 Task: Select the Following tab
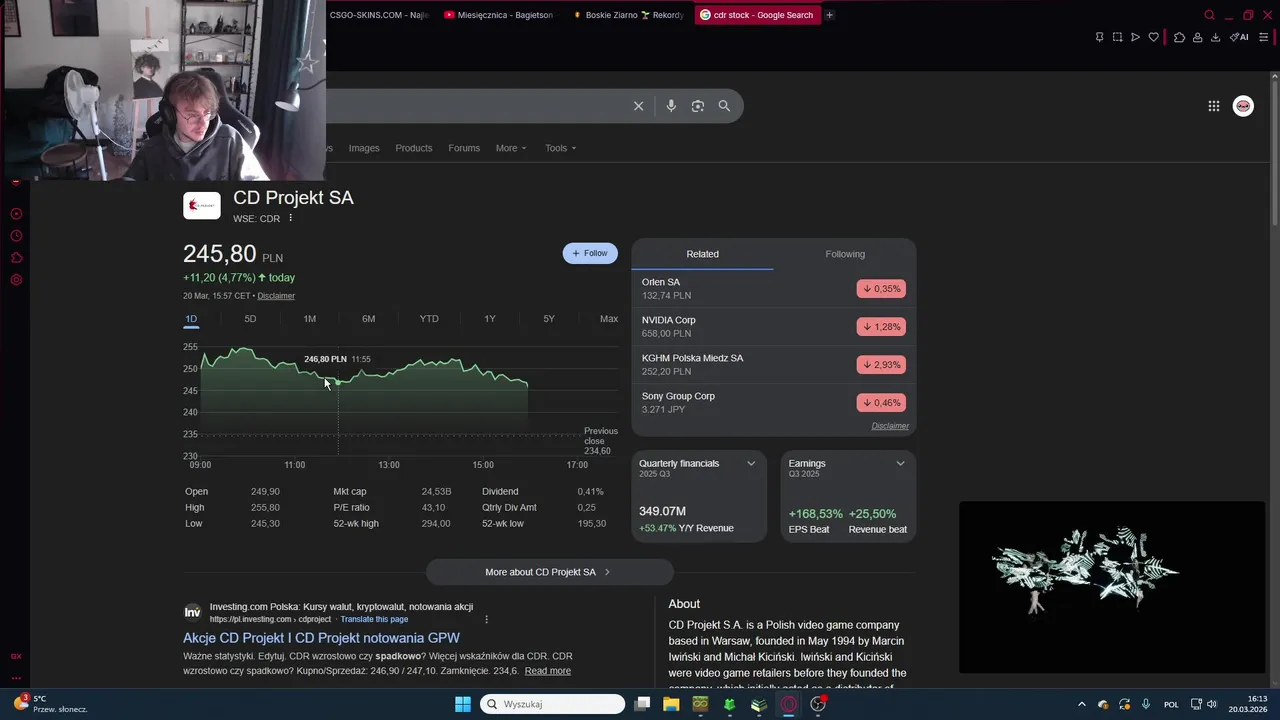[x=845, y=254]
